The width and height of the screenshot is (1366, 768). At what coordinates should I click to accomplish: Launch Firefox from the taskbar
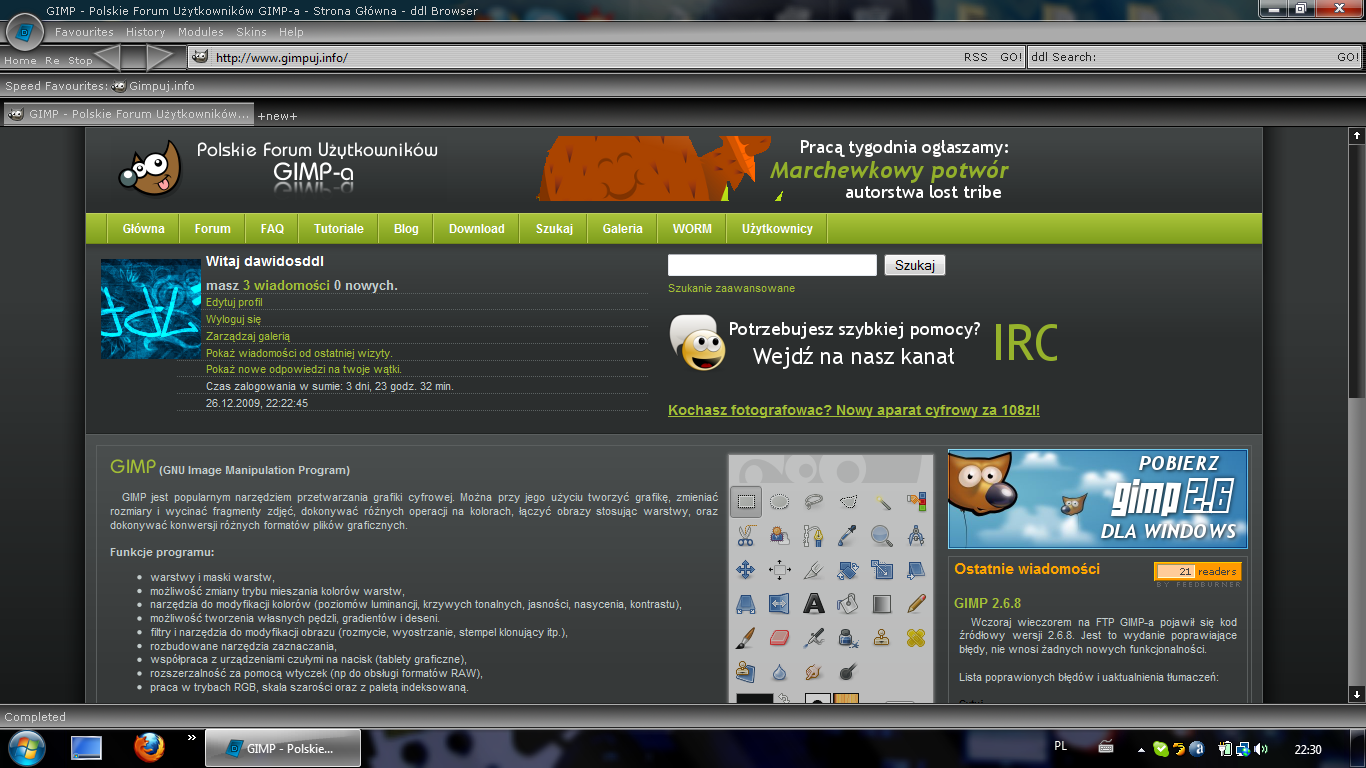pyautogui.click(x=149, y=747)
